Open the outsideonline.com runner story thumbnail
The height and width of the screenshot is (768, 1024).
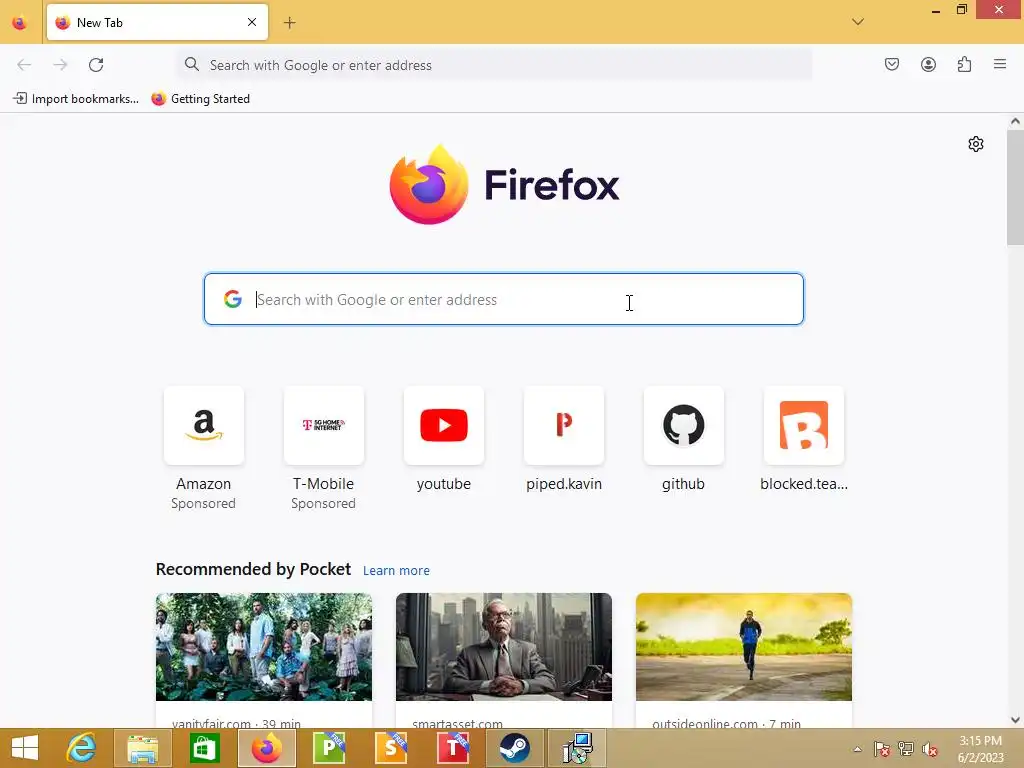click(744, 647)
